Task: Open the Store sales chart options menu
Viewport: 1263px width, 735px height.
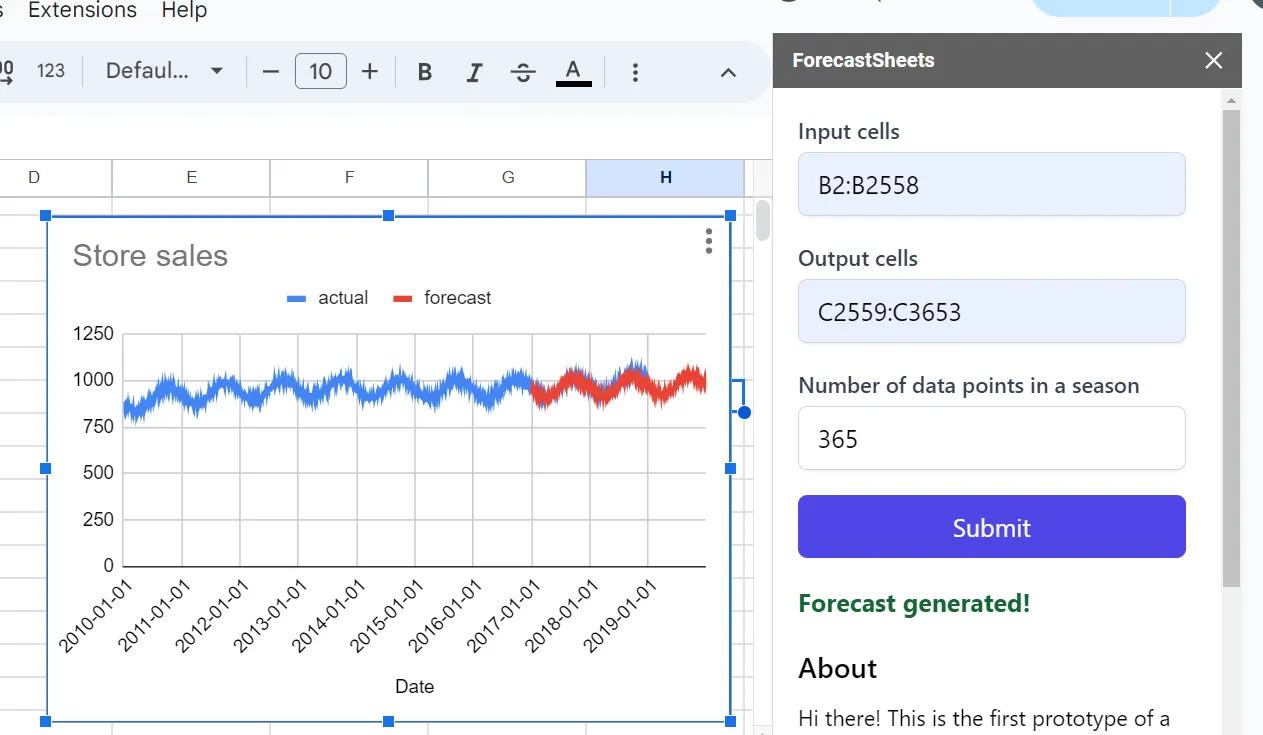Action: click(x=708, y=241)
